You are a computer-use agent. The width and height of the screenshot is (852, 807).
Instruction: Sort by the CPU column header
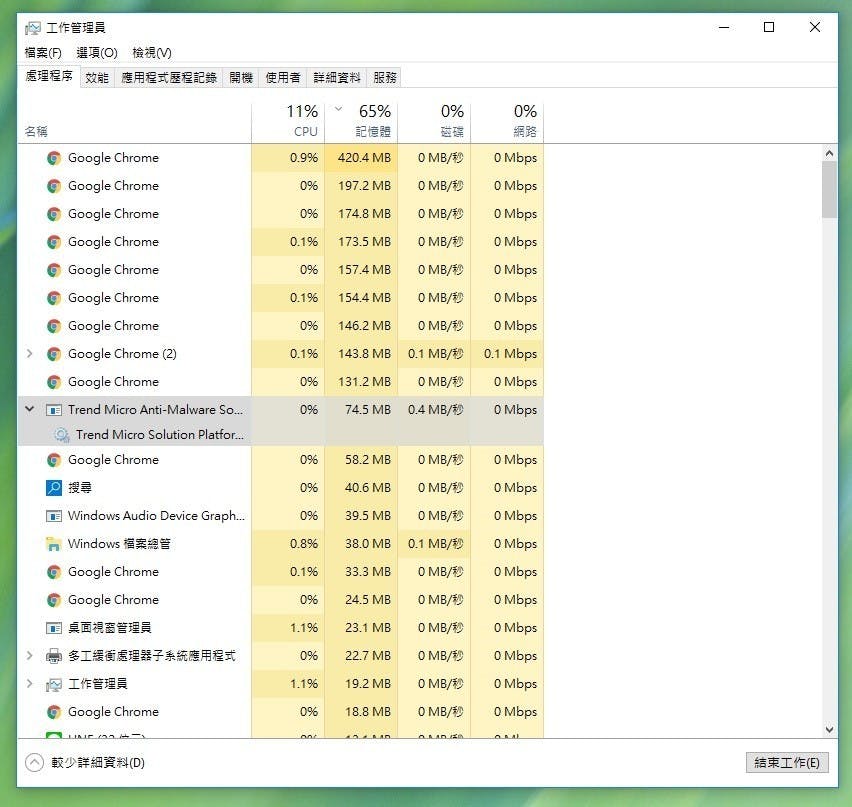(x=288, y=122)
